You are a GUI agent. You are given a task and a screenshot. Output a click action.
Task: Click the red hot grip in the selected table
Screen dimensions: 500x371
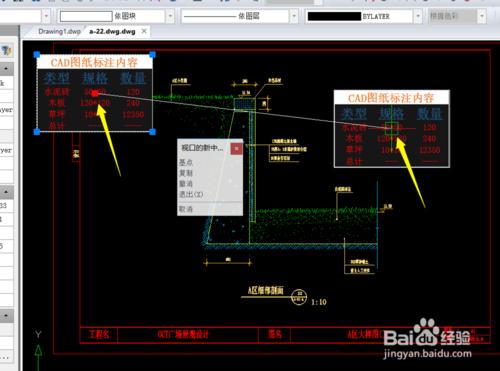(95, 93)
